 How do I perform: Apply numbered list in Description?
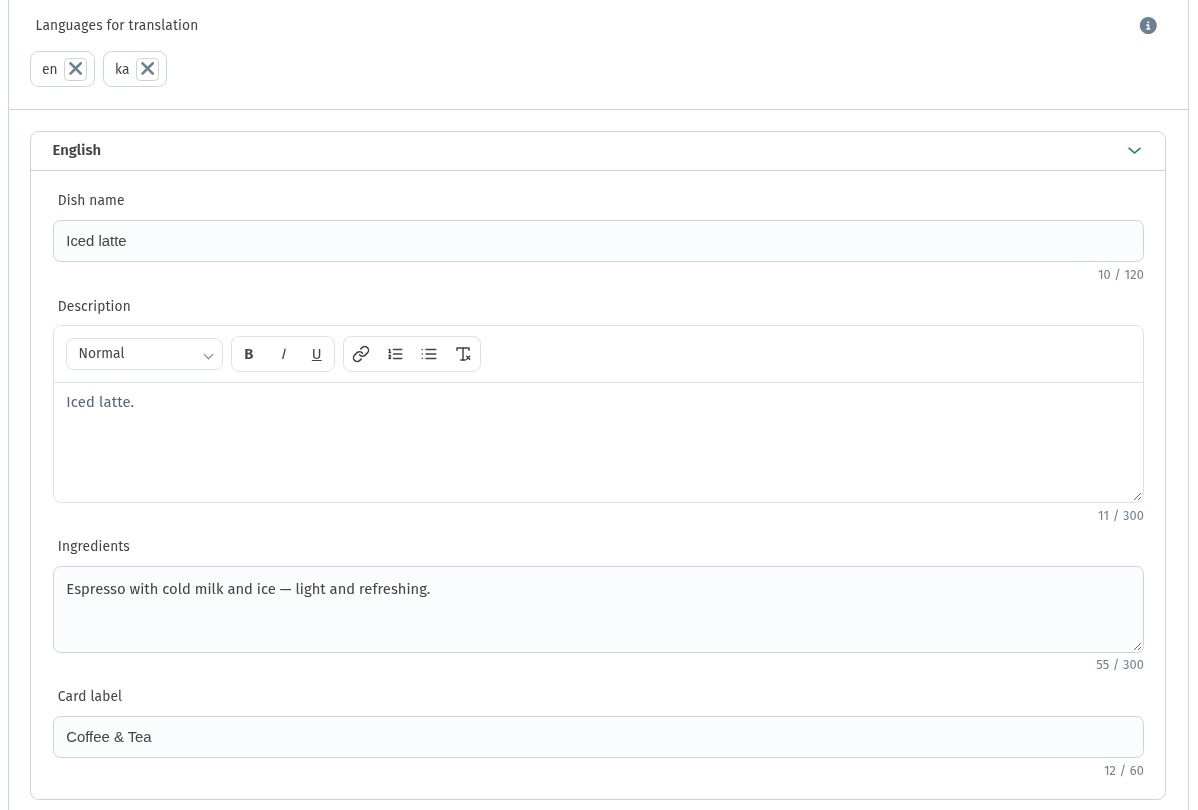click(395, 354)
